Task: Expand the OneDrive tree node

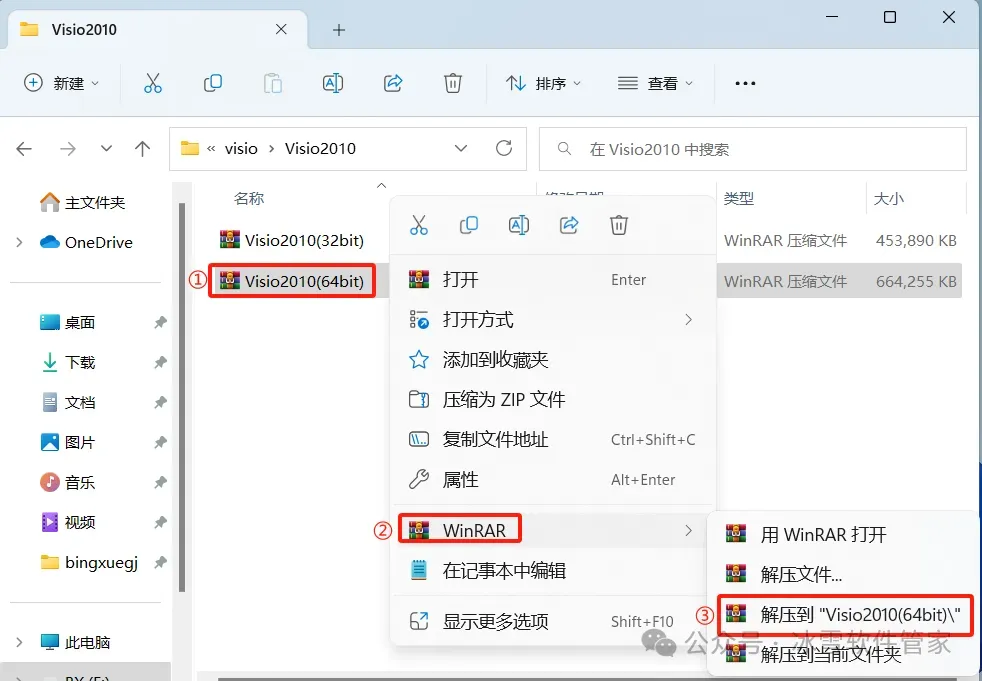Action: tap(19, 242)
